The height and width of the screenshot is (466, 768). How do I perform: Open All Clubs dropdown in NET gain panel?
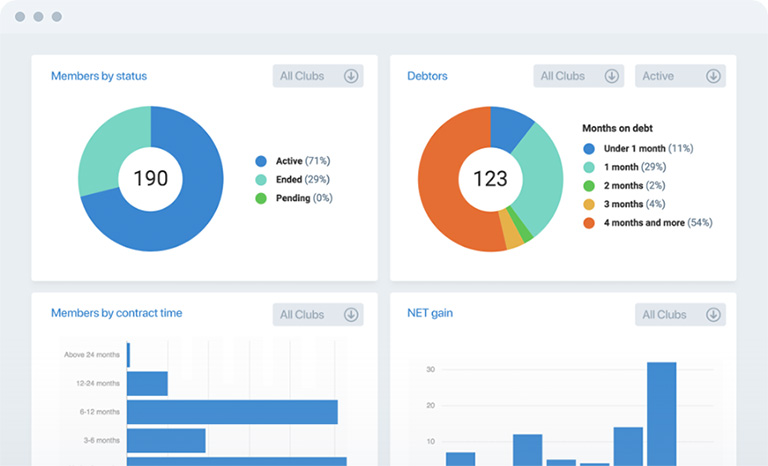click(680, 315)
